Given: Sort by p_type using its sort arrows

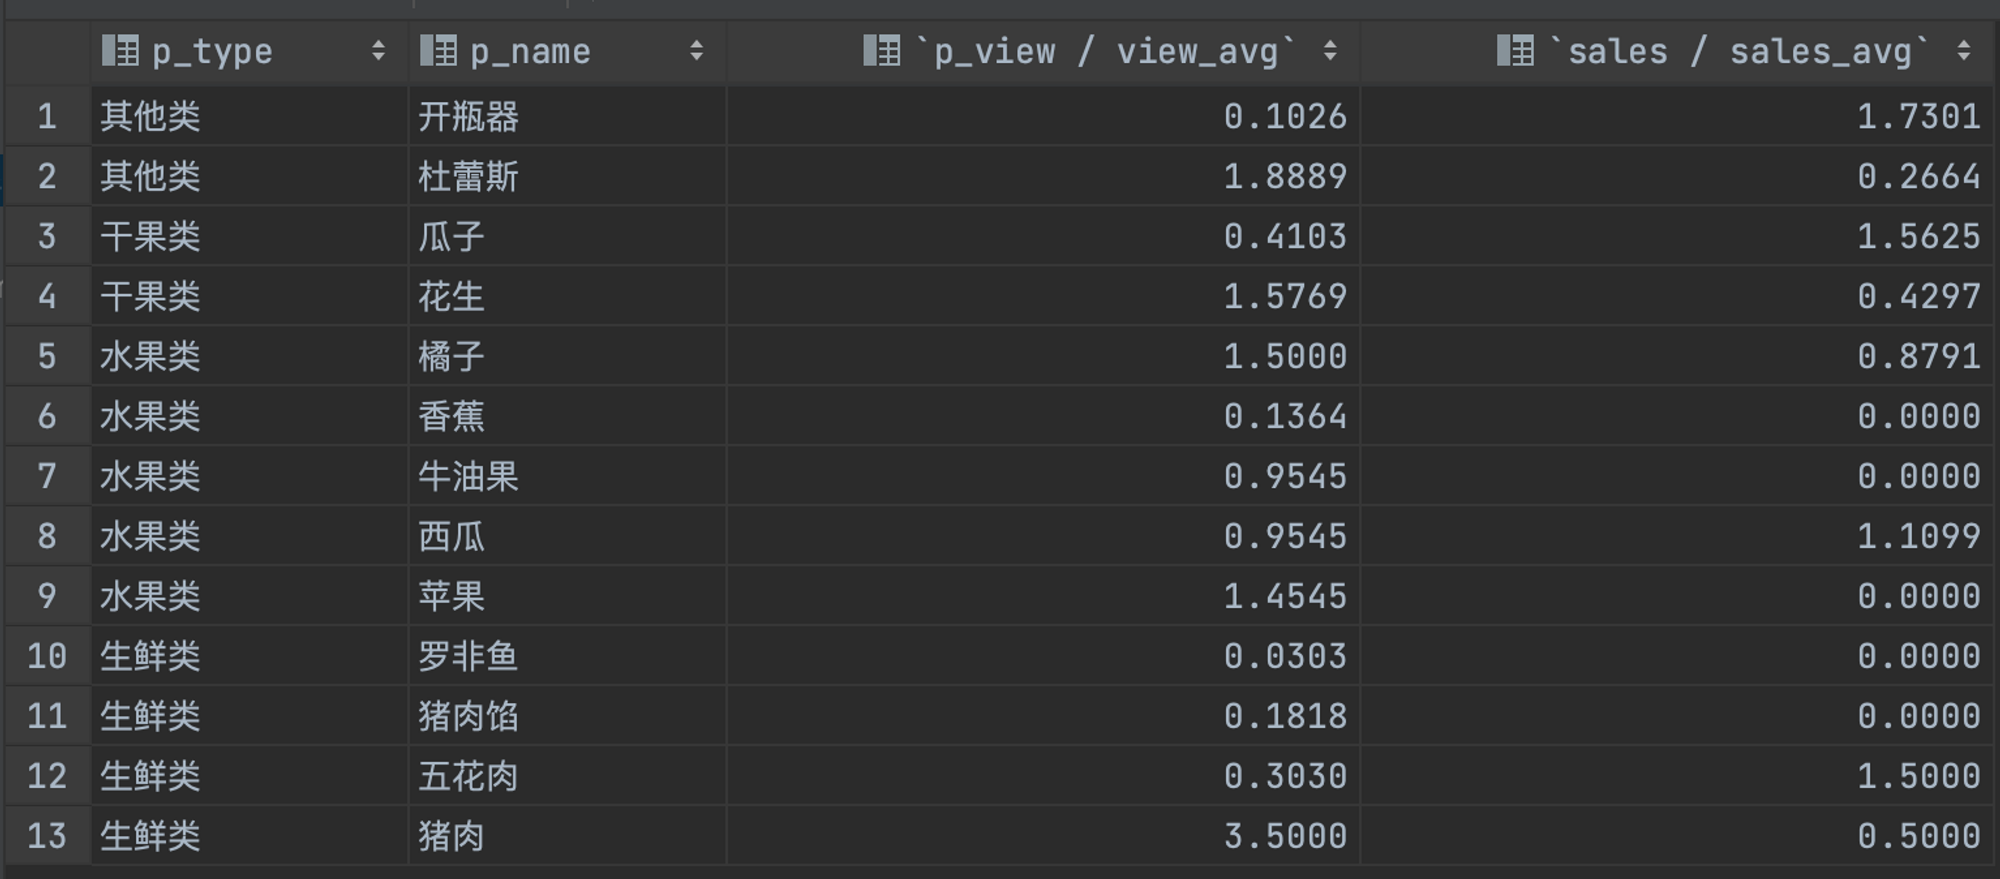Looking at the screenshot, I should point(378,51).
